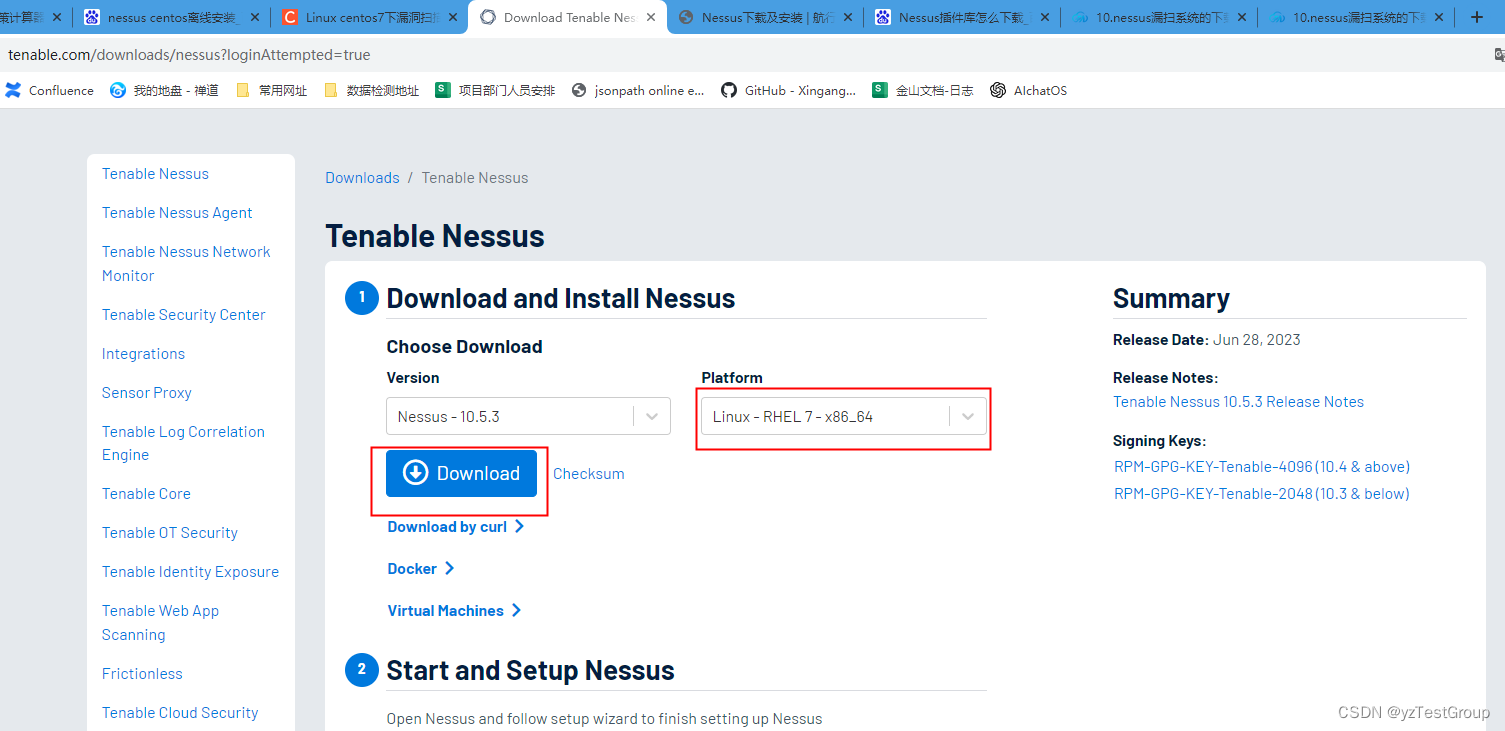Open the Platform dropdown showing Linux - RHEL 7

[x=844, y=416]
